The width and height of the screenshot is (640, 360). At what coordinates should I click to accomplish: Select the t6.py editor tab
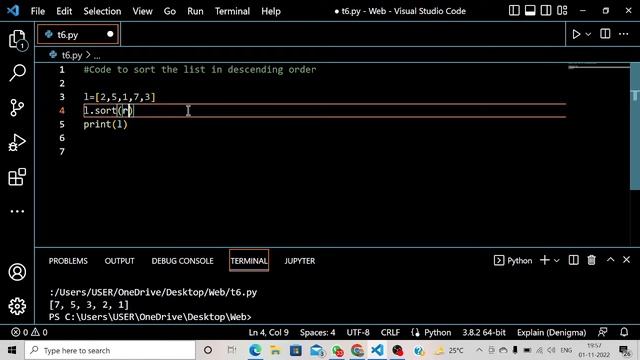pos(78,35)
